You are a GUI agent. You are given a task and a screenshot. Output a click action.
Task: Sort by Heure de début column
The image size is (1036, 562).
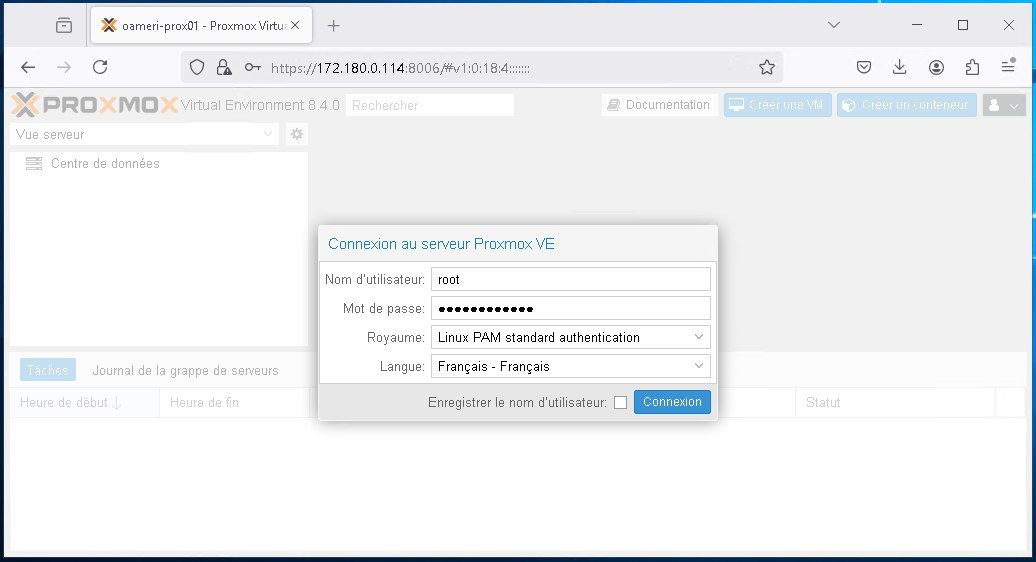coord(85,402)
